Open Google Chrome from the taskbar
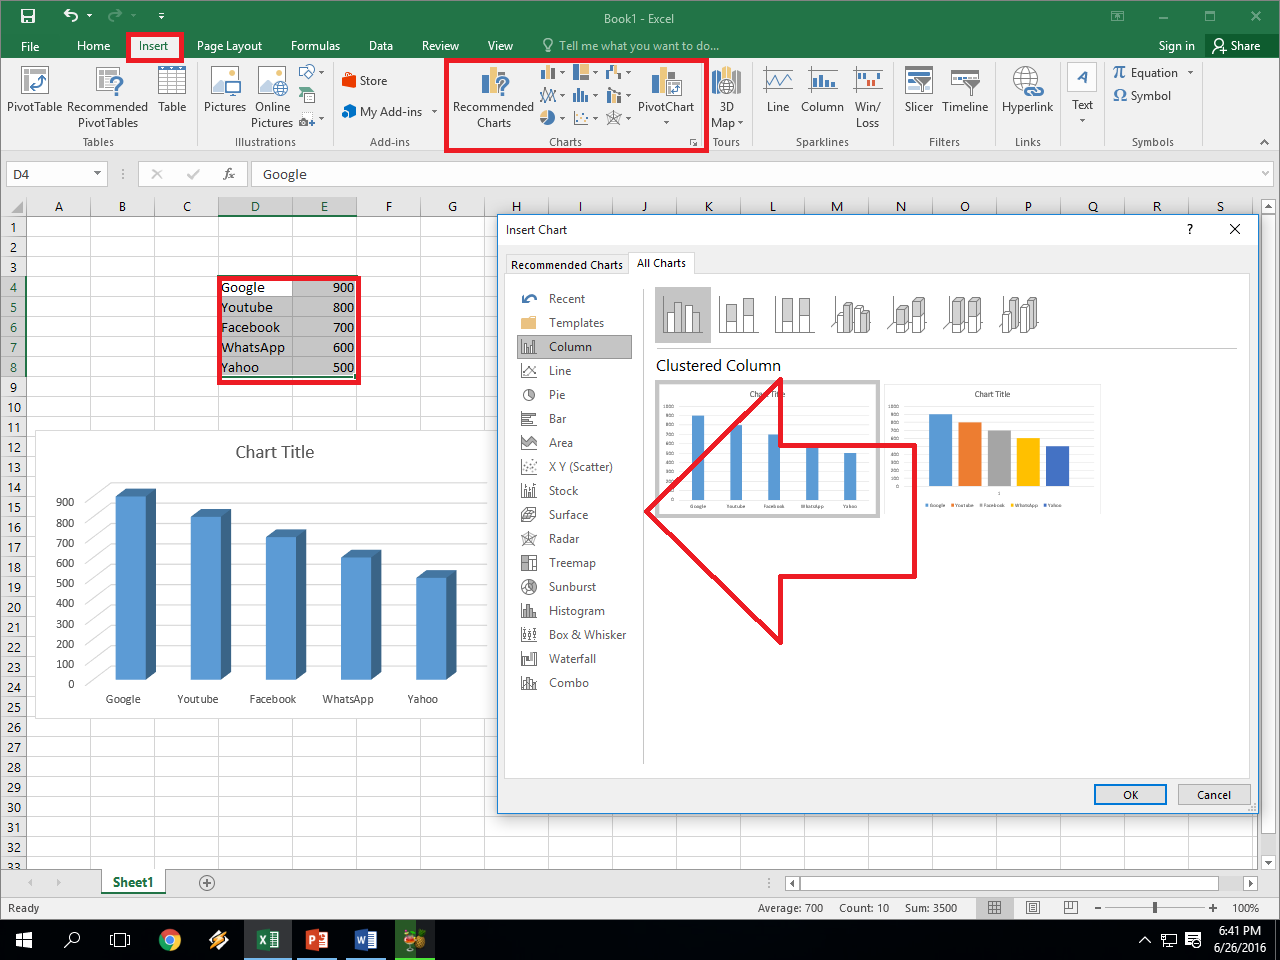 (x=170, y=940)
